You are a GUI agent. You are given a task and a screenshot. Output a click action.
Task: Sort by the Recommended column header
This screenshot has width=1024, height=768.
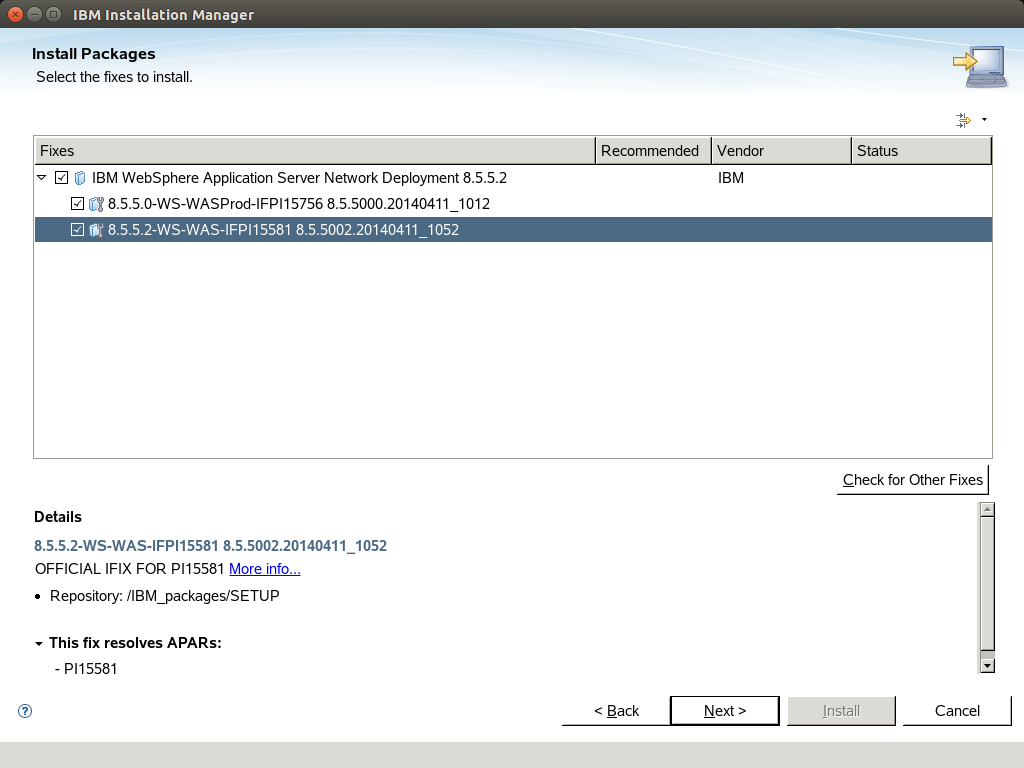click(x=653, y=151)
